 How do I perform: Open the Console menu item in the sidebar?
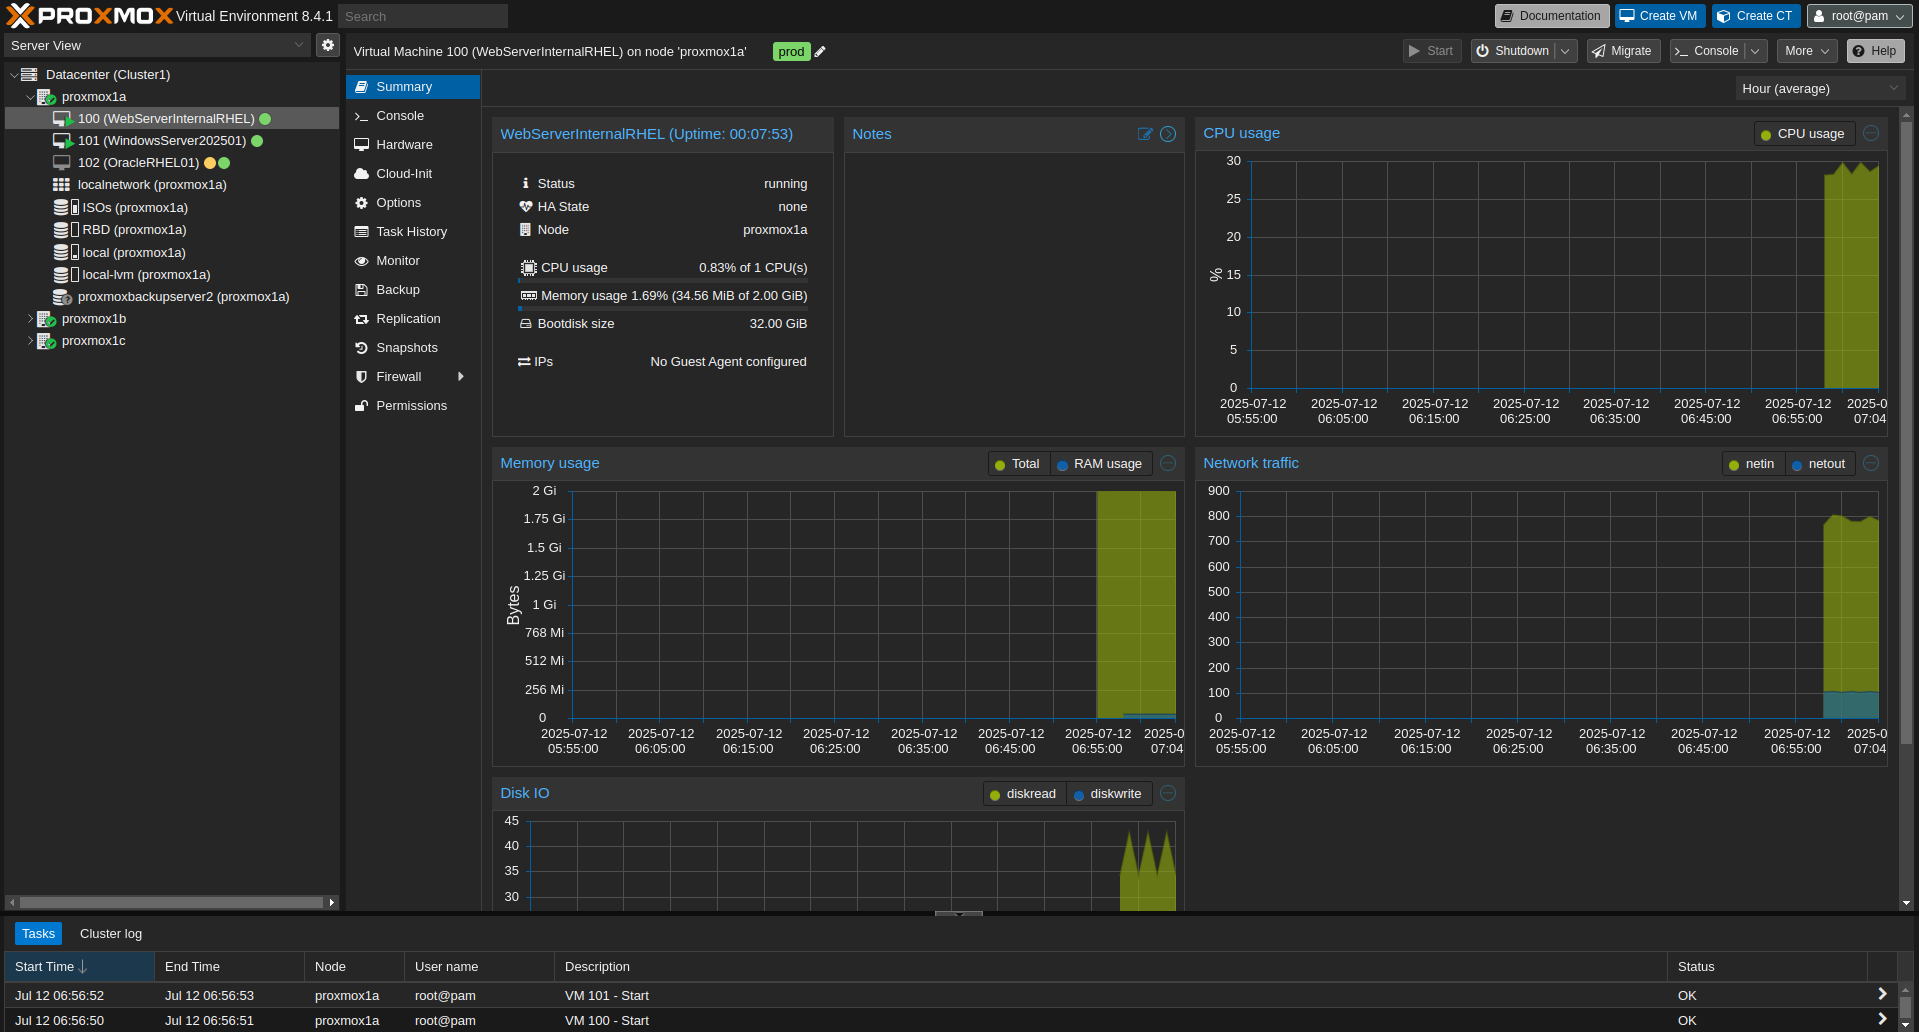[x=413, y=116]
